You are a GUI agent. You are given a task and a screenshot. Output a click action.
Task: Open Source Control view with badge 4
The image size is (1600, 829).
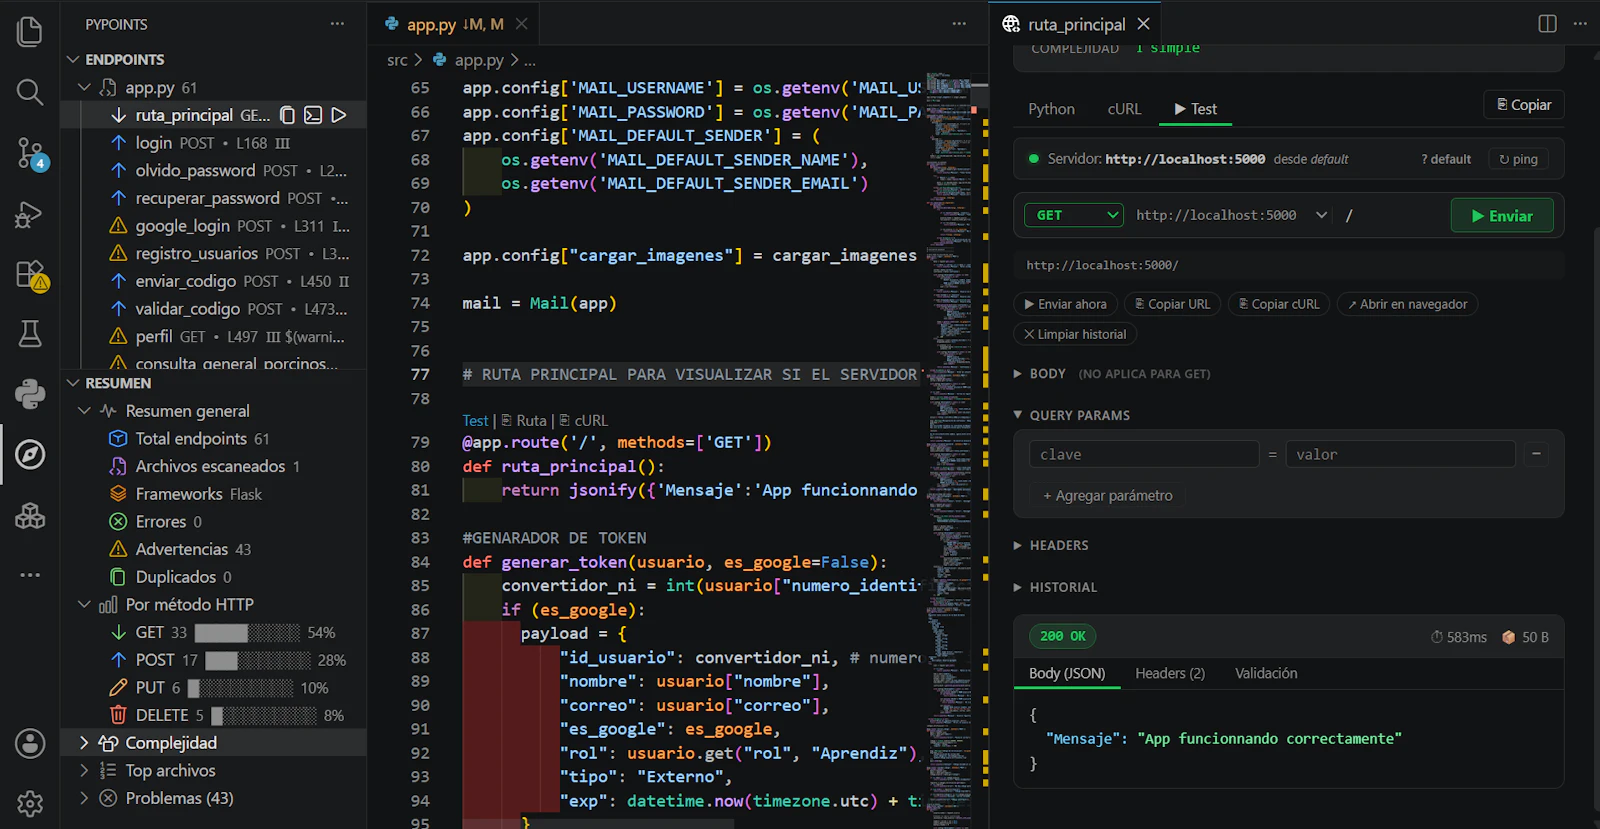30,153
